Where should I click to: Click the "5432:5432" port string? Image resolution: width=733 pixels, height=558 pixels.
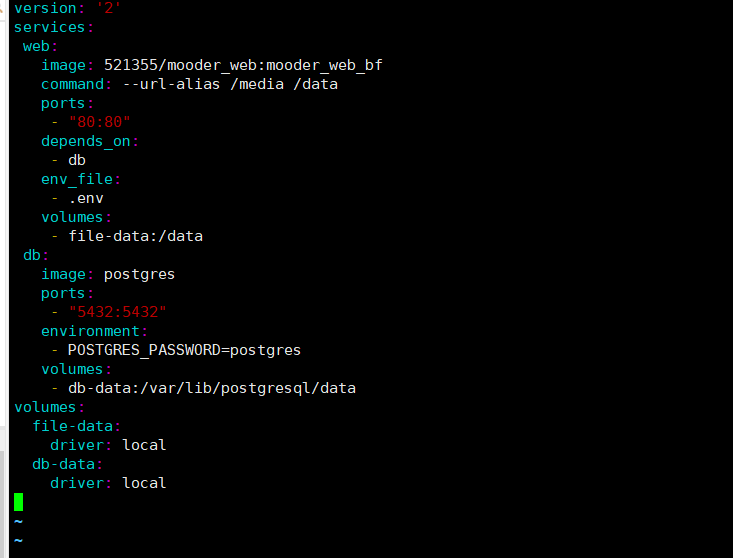(x=117, y=312)
